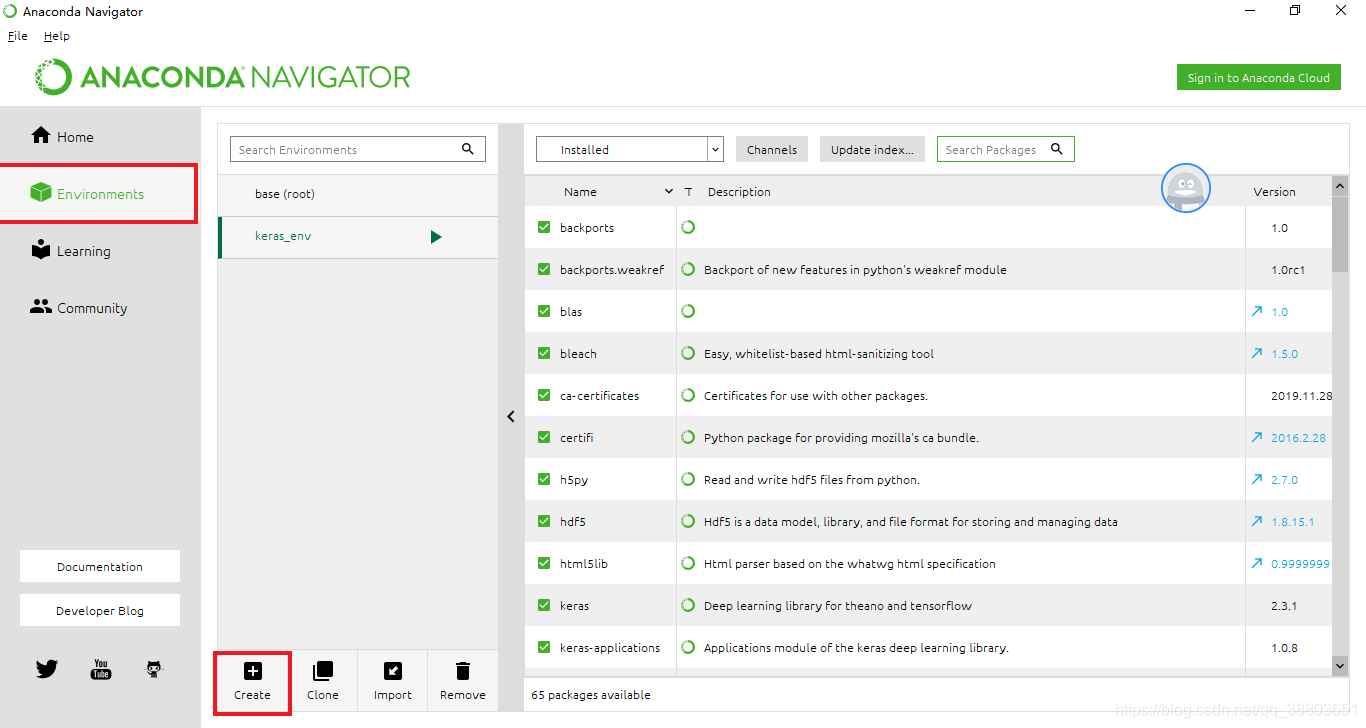This screenshot has height=728, width=1366.
Task: Toggle the hdf5 package checkbox
Action: [x=544, y=521]
